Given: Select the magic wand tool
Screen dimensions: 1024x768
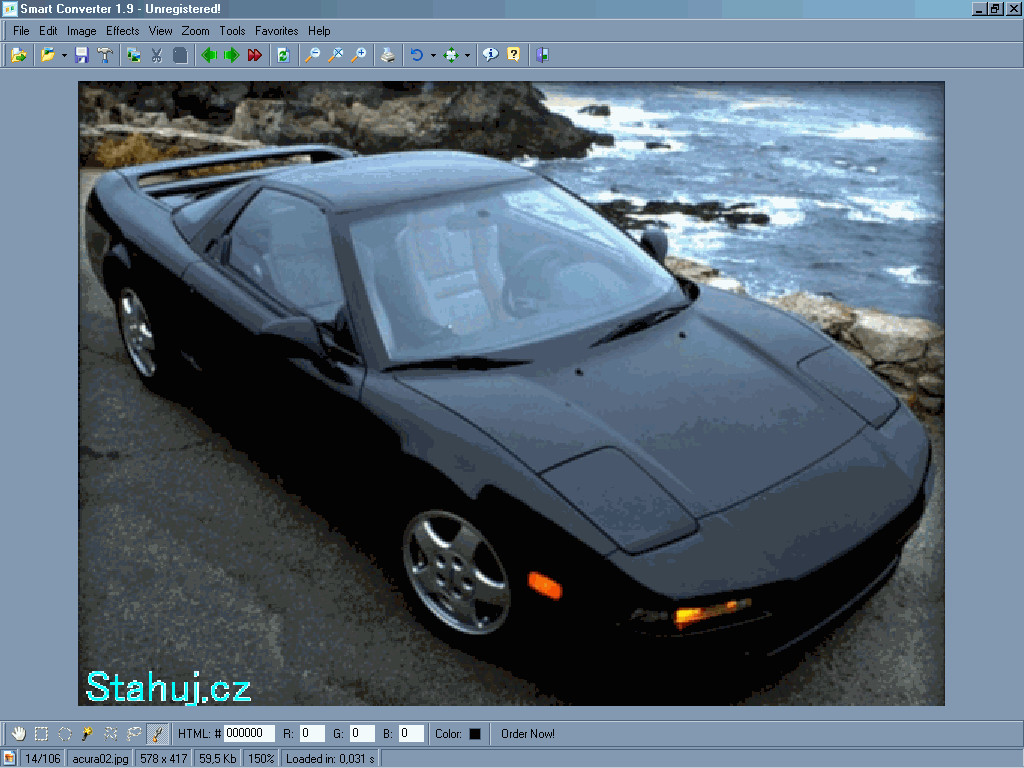Looking at the screenshot, I should coord(88,733).
